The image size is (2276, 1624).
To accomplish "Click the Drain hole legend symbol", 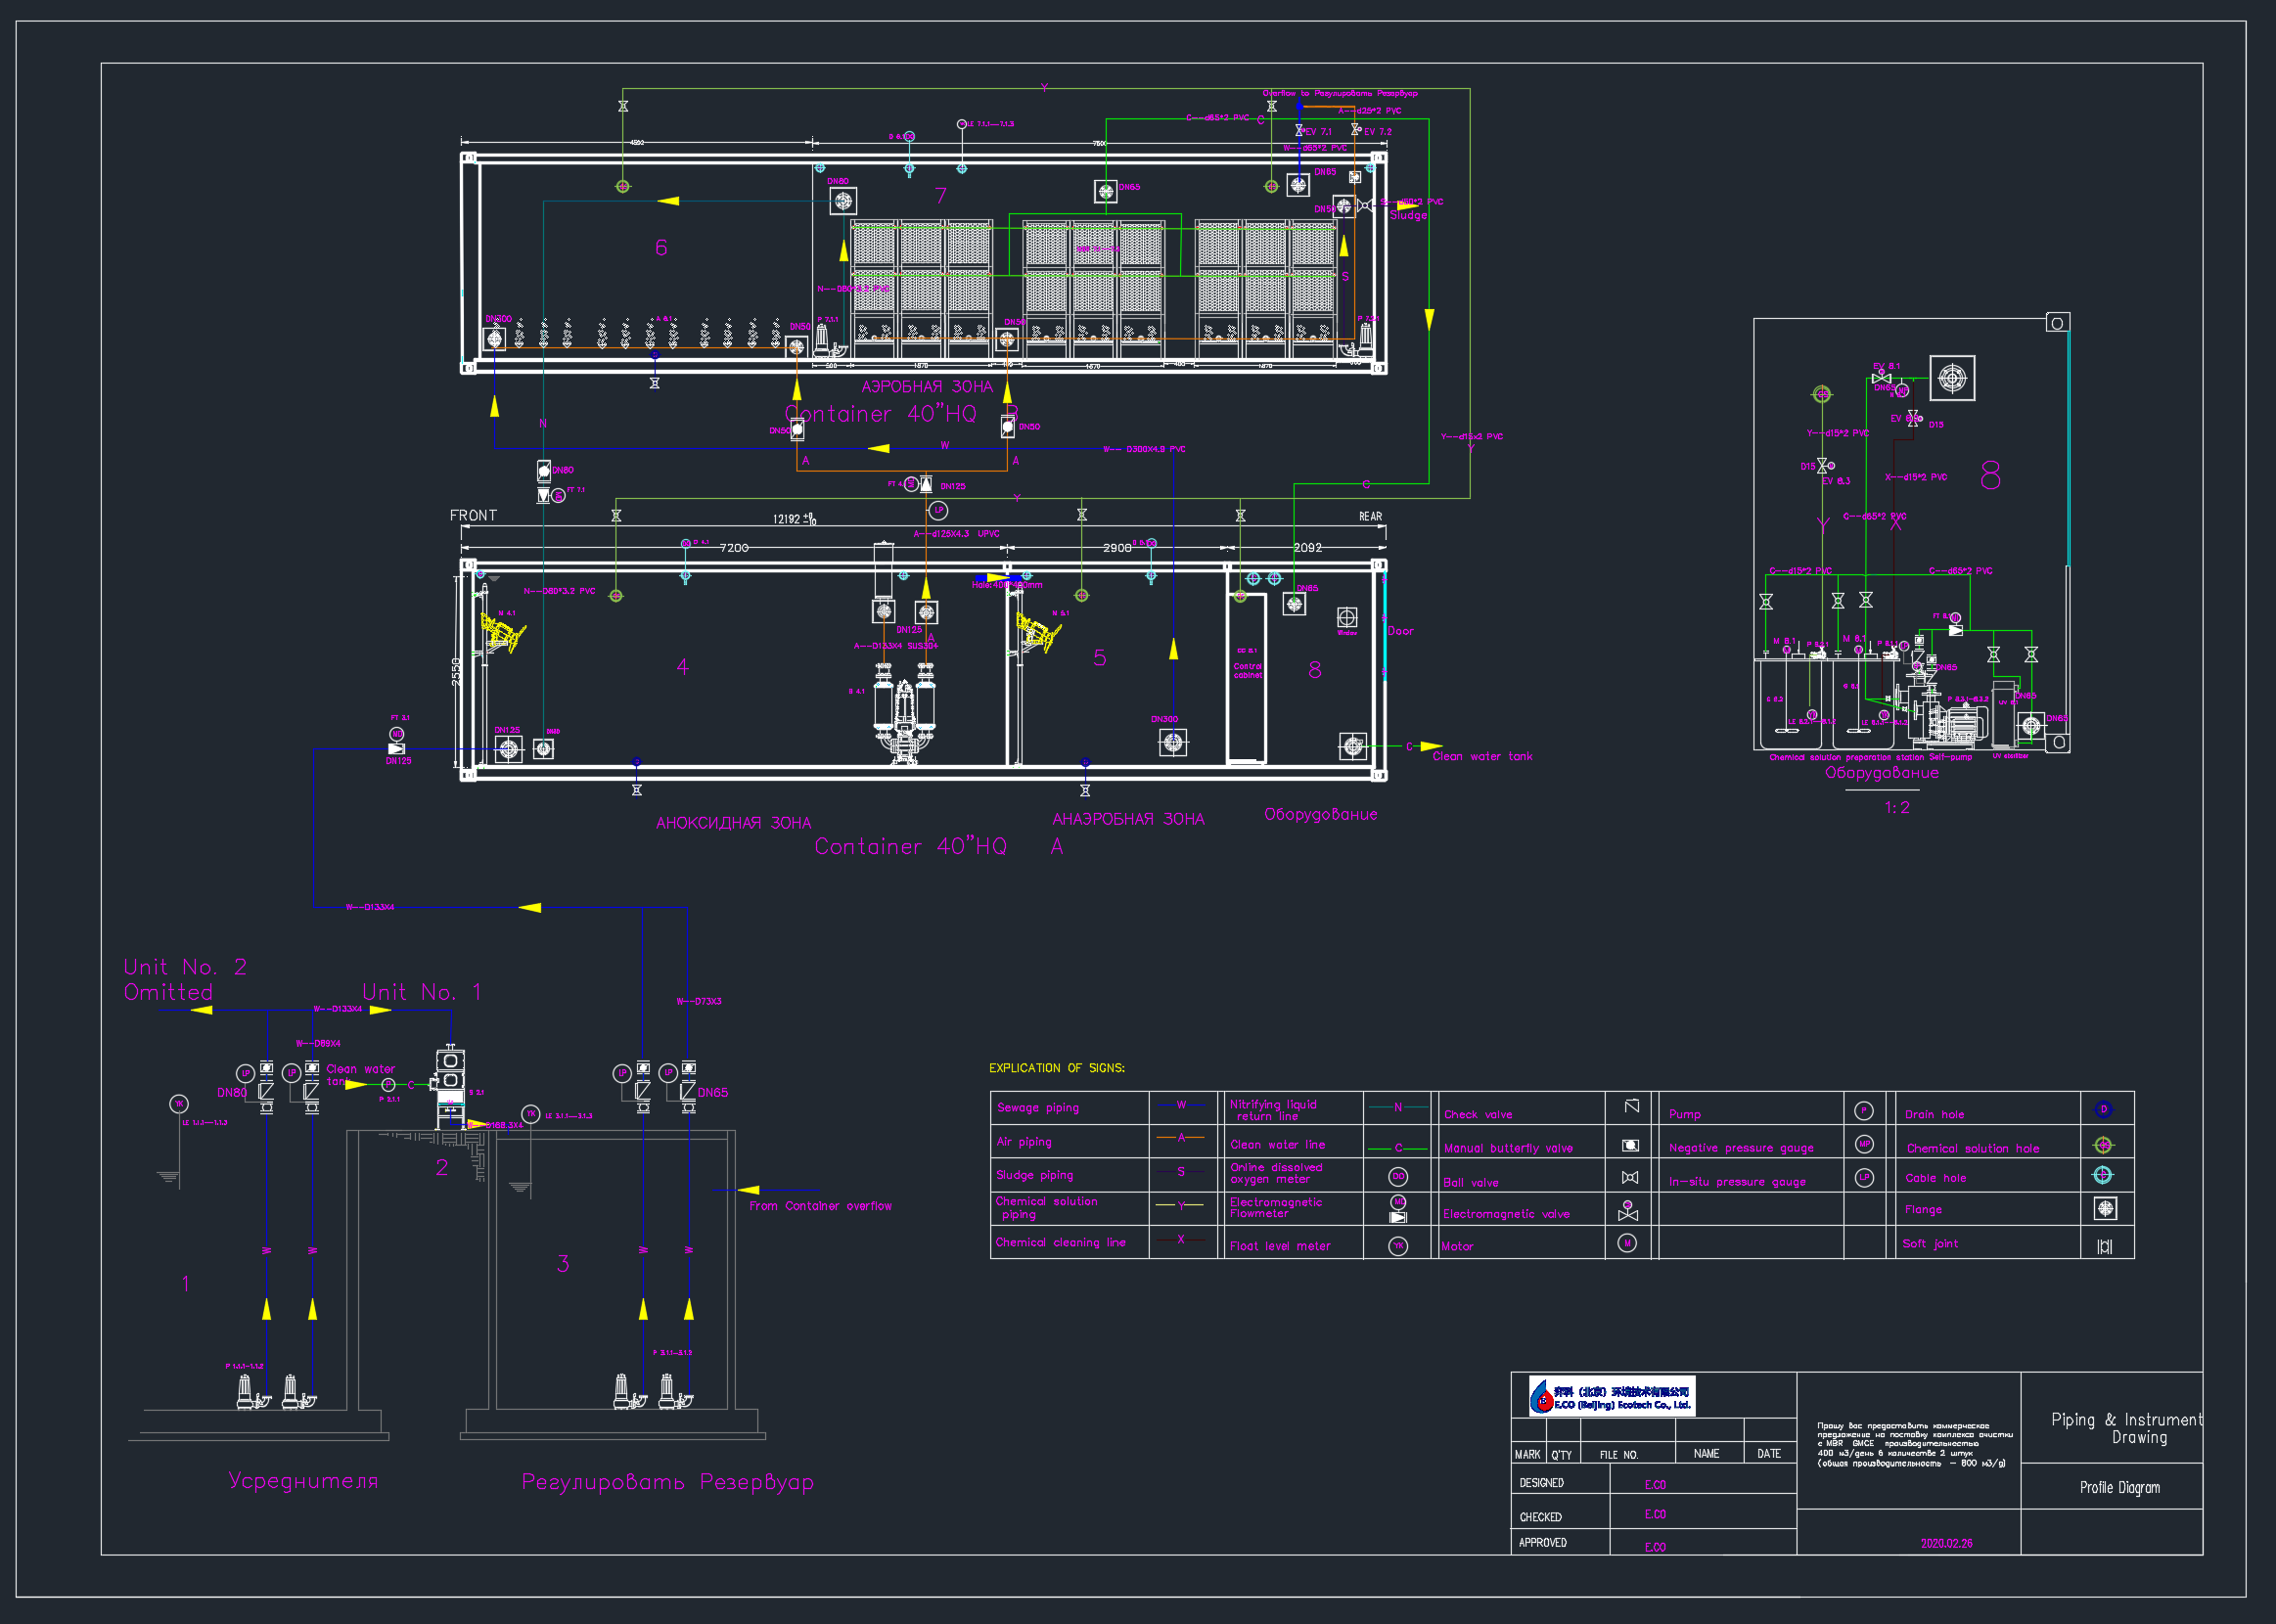I will pyautogui.click(x=2103, y=1109).
